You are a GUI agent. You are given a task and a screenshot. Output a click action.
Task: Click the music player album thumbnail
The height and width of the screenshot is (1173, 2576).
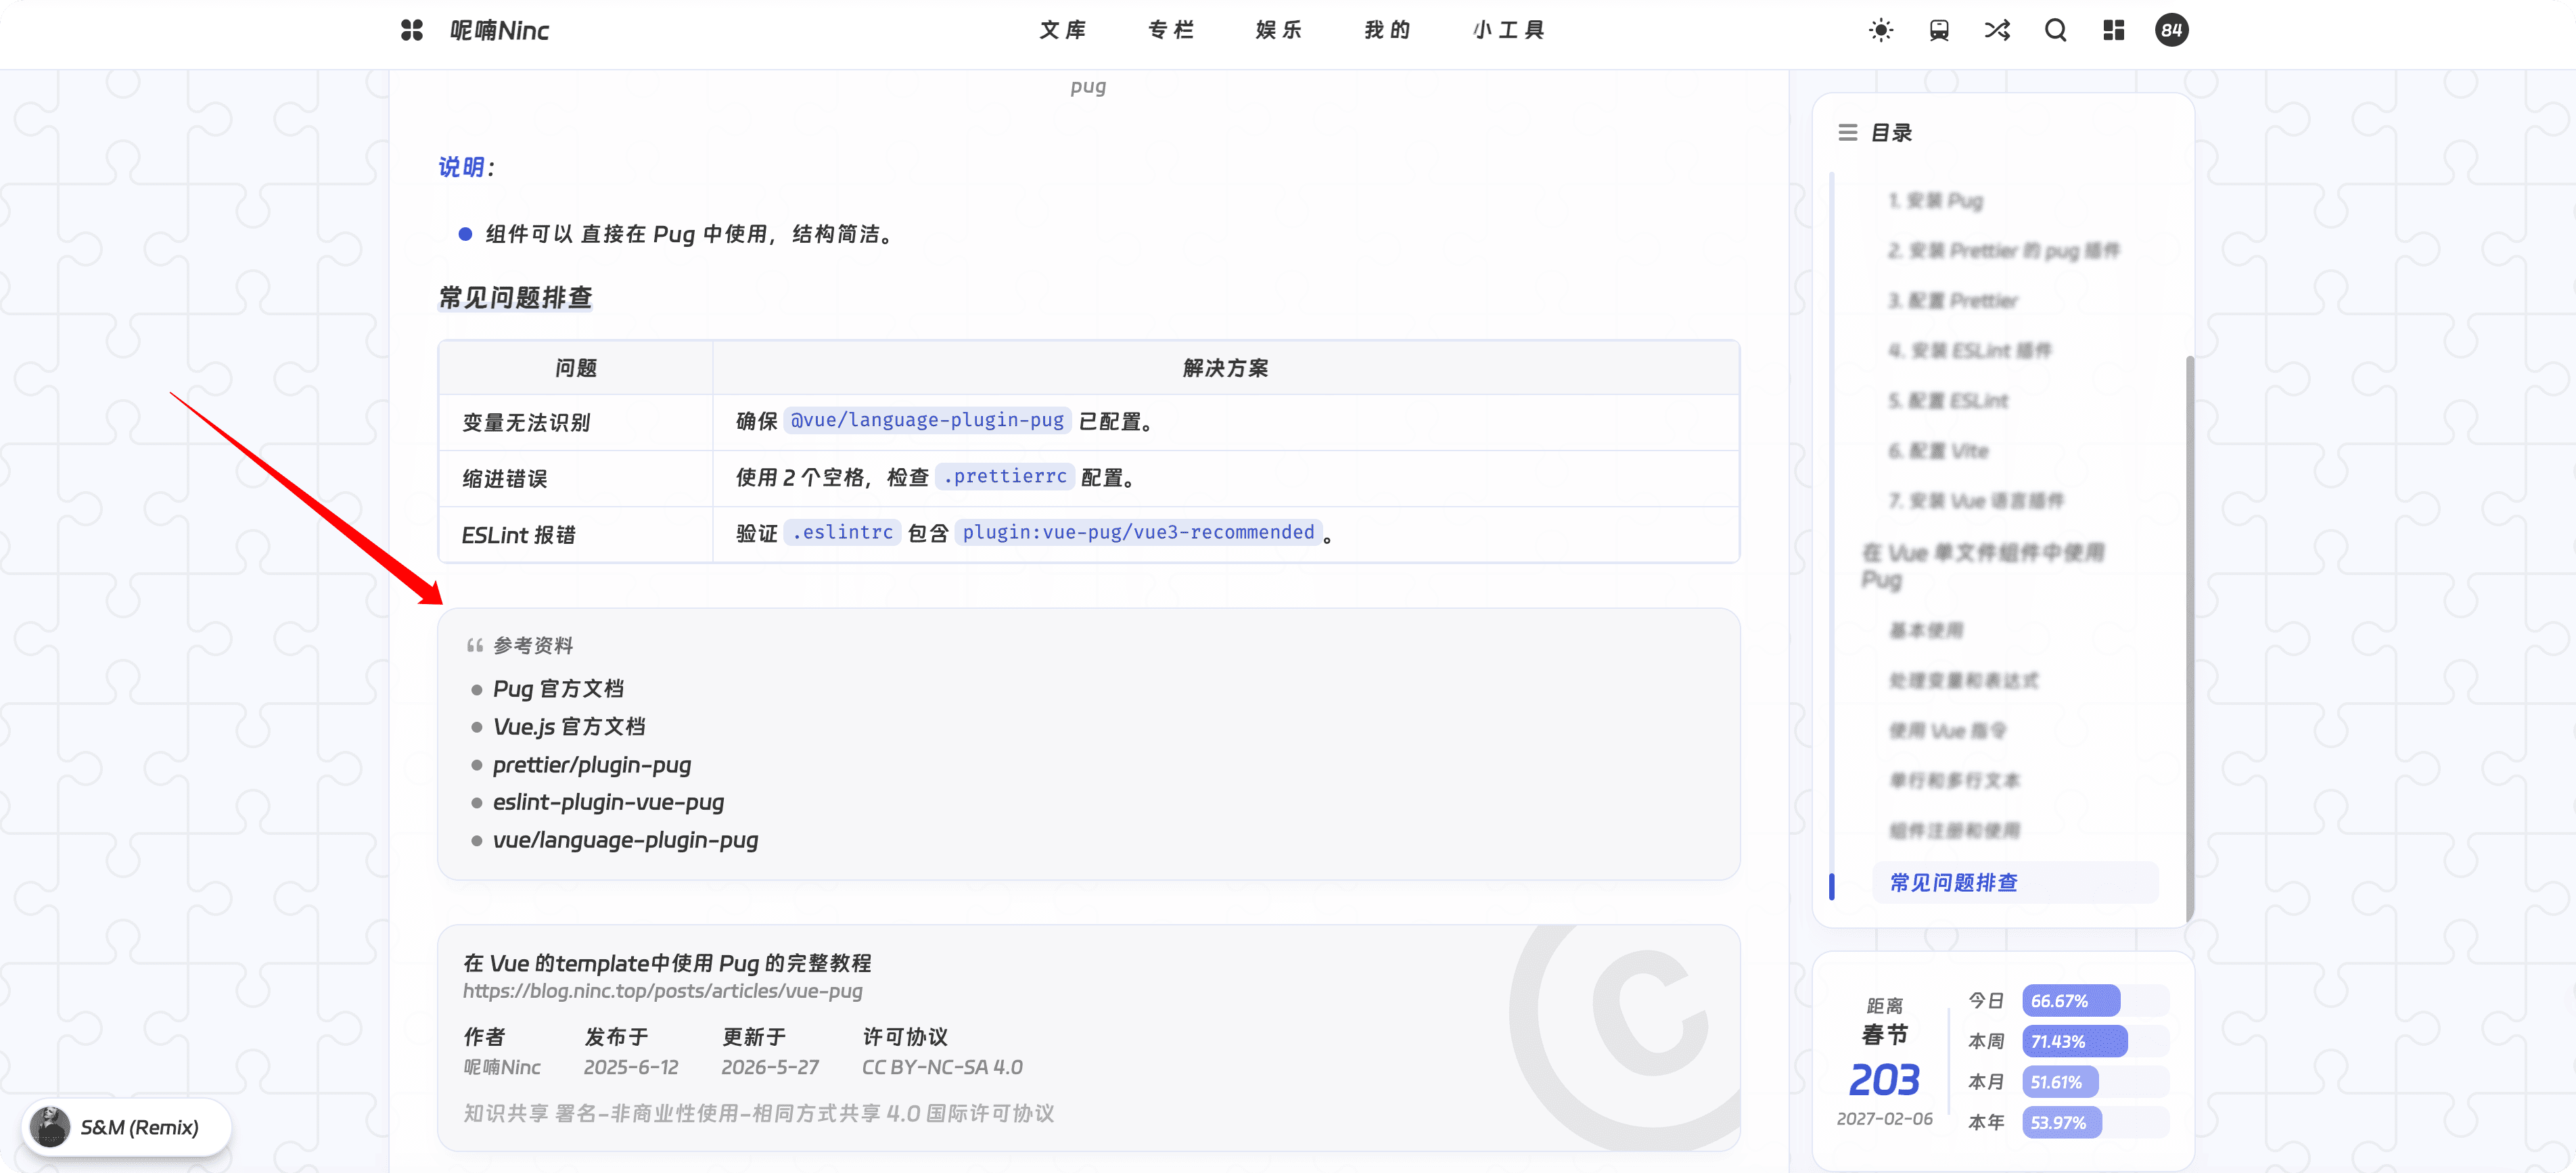pyautogui.click(x=50, y=1127)
